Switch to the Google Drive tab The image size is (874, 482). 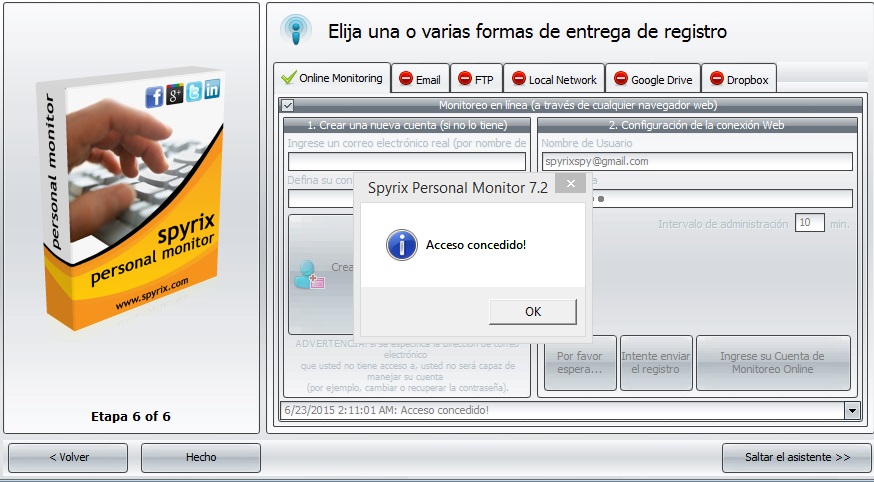(653, 79)
